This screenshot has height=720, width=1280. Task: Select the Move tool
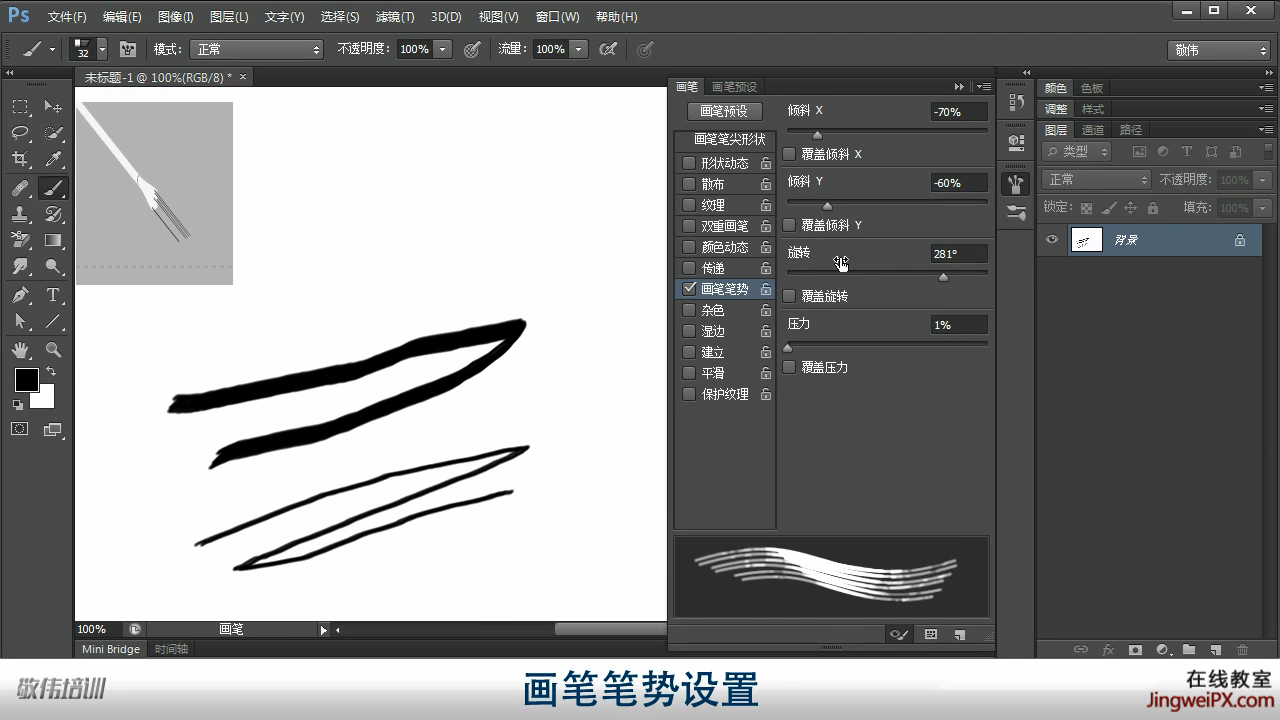click(x=53, y=107)
